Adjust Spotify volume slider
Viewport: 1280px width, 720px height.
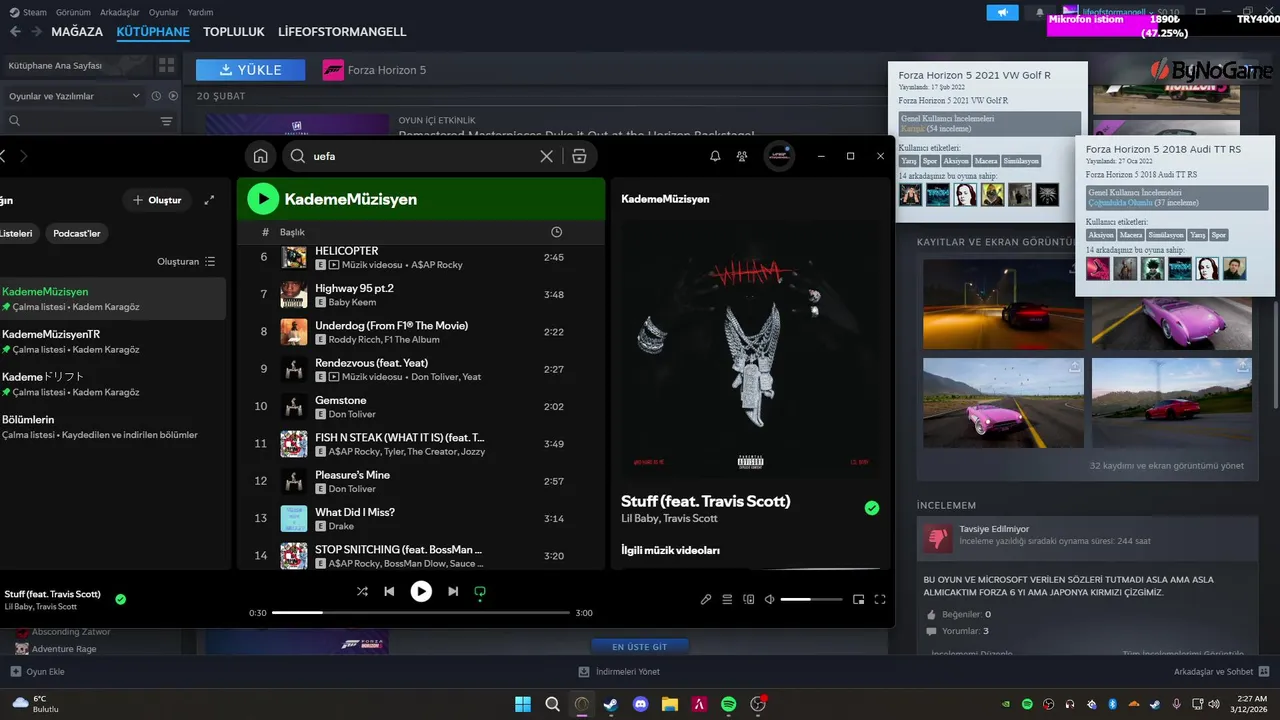[811, 600]
